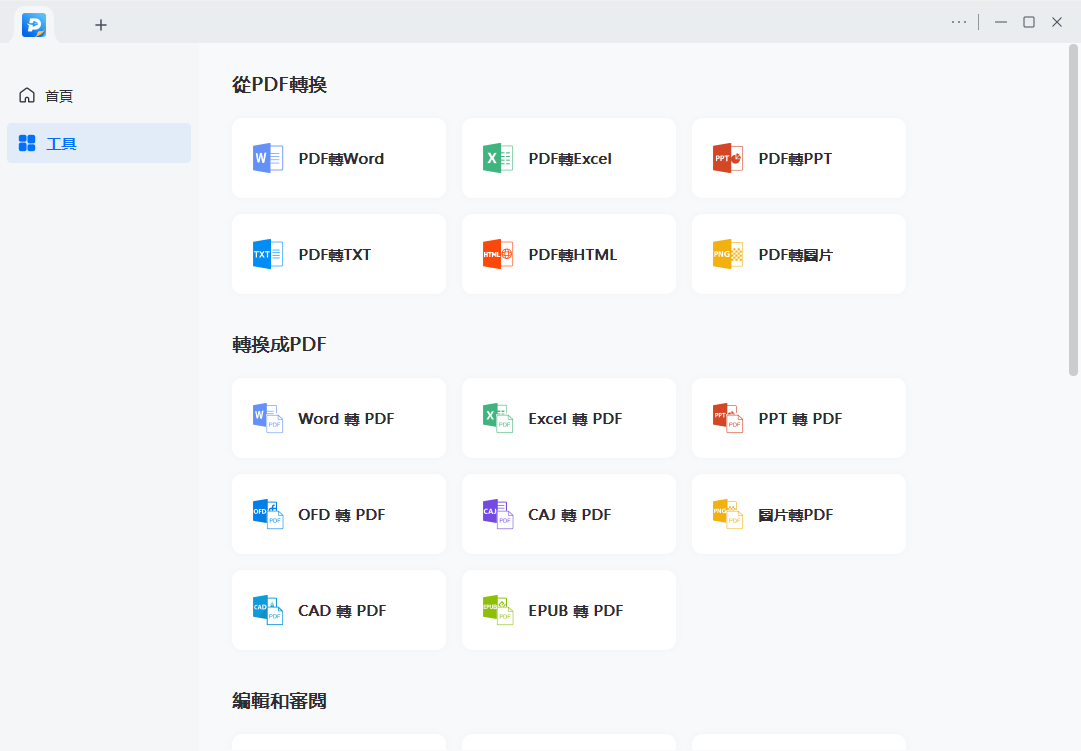The image size is (1081, 751).
Task: Click the PDF轉Word icon
Action: point(267,158)
